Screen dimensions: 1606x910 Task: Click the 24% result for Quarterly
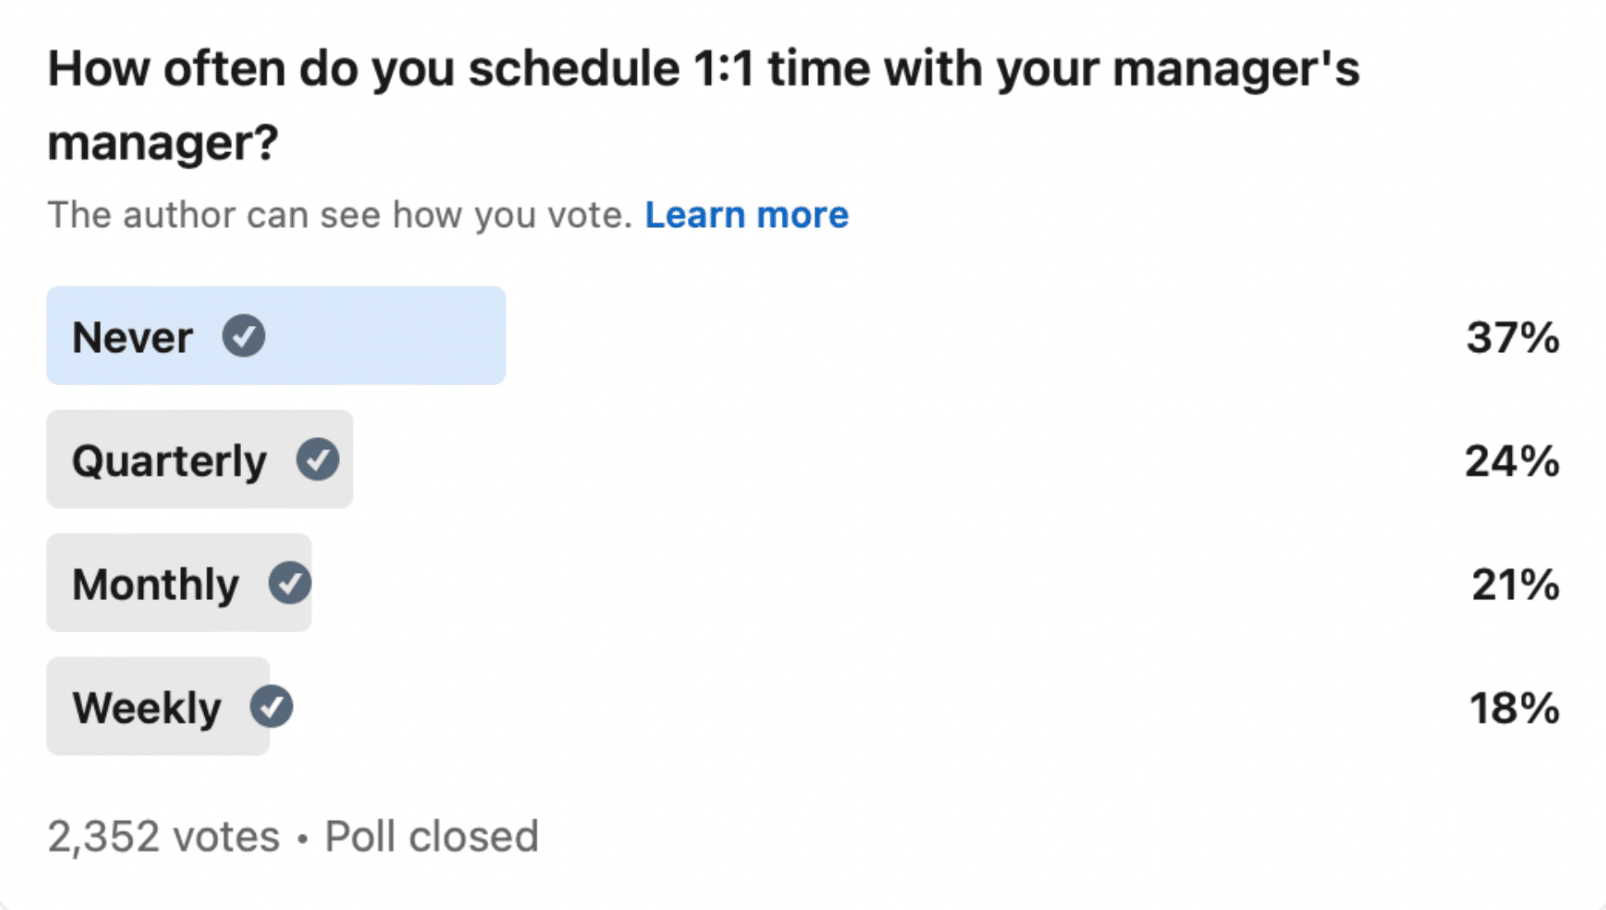pos(1512,462)
